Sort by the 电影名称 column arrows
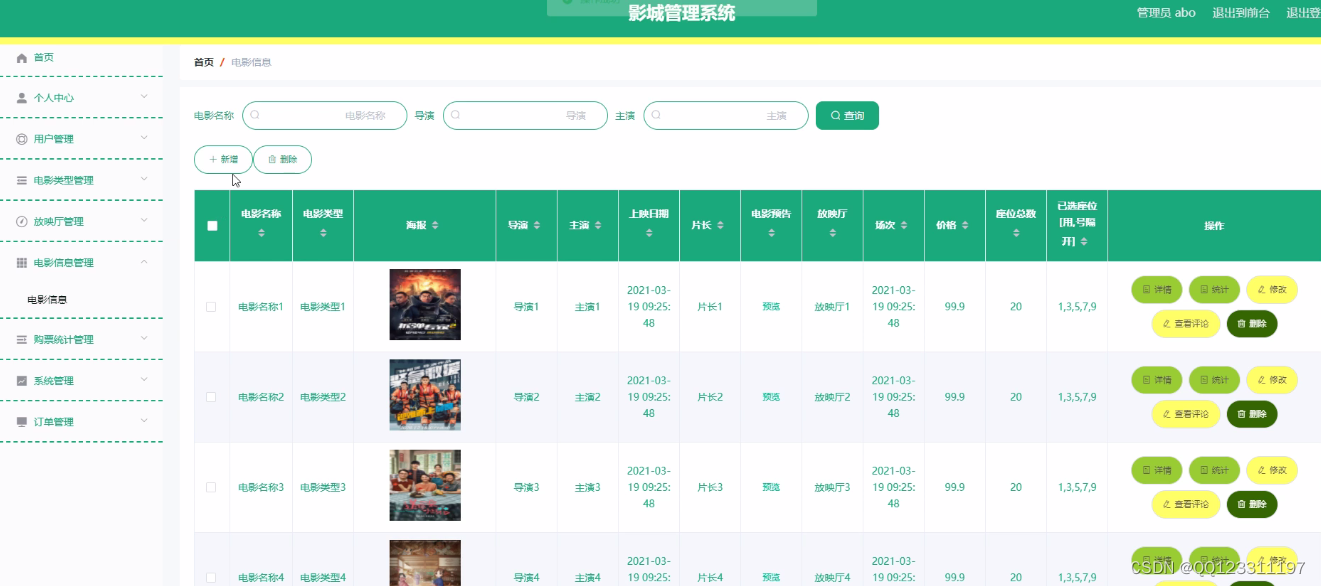 click(x=261, y=233)
